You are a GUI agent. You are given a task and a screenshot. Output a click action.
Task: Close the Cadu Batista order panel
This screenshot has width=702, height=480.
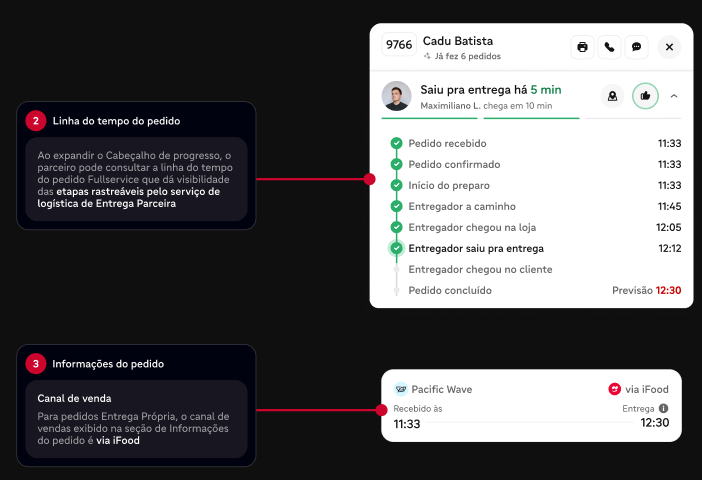pos(669,47)
